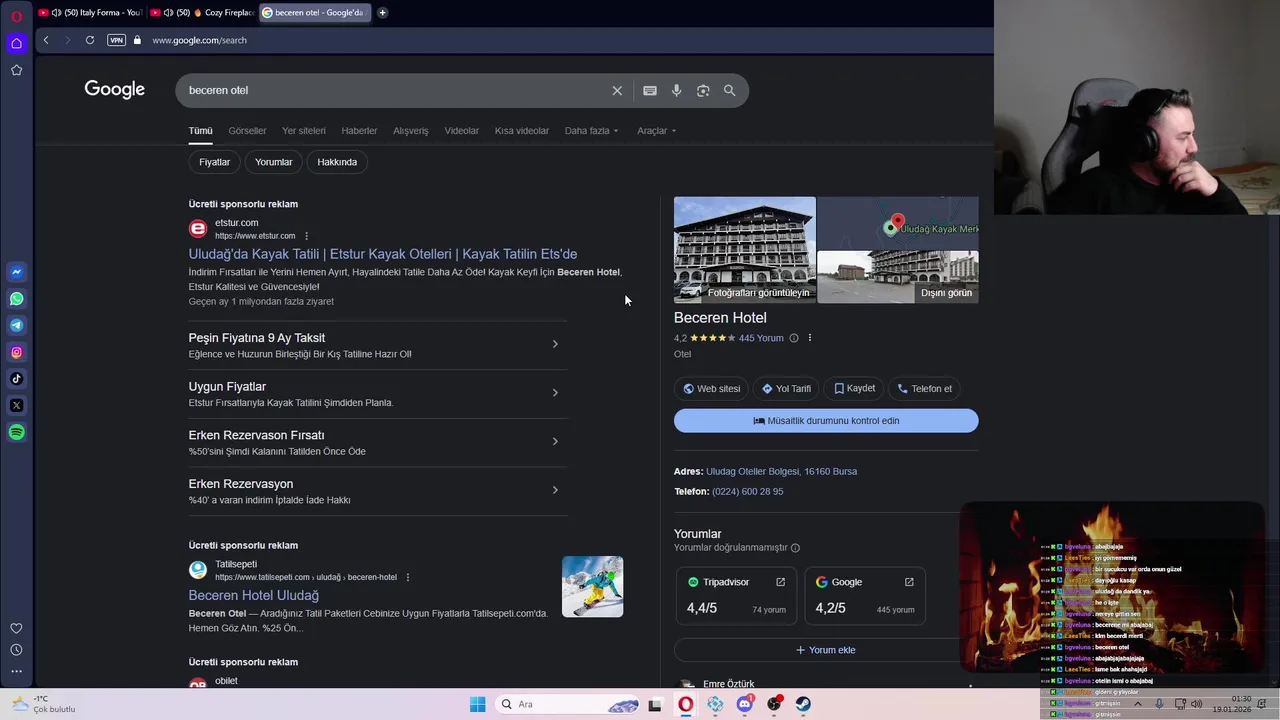This screenshot has width=1280, height=720.
Task: Open Discord from the taskbar
Action: coord(744,704)
